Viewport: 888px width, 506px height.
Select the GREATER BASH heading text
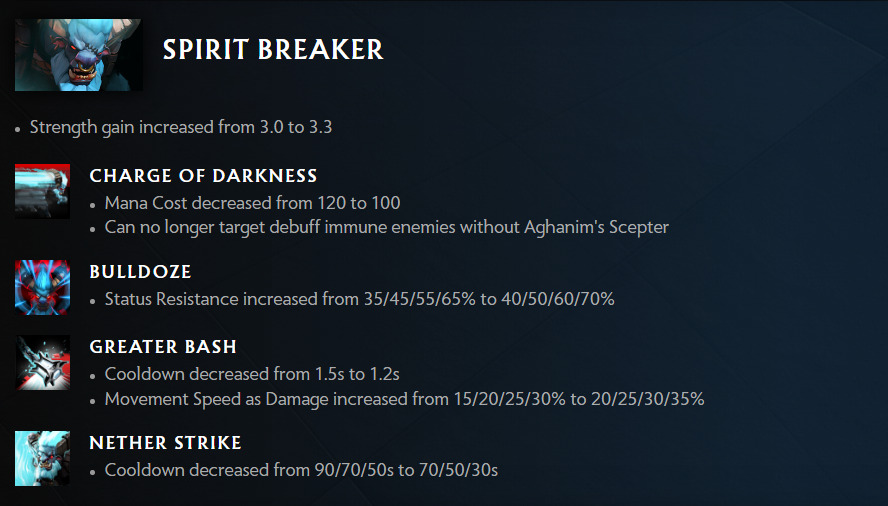point(163,347)
